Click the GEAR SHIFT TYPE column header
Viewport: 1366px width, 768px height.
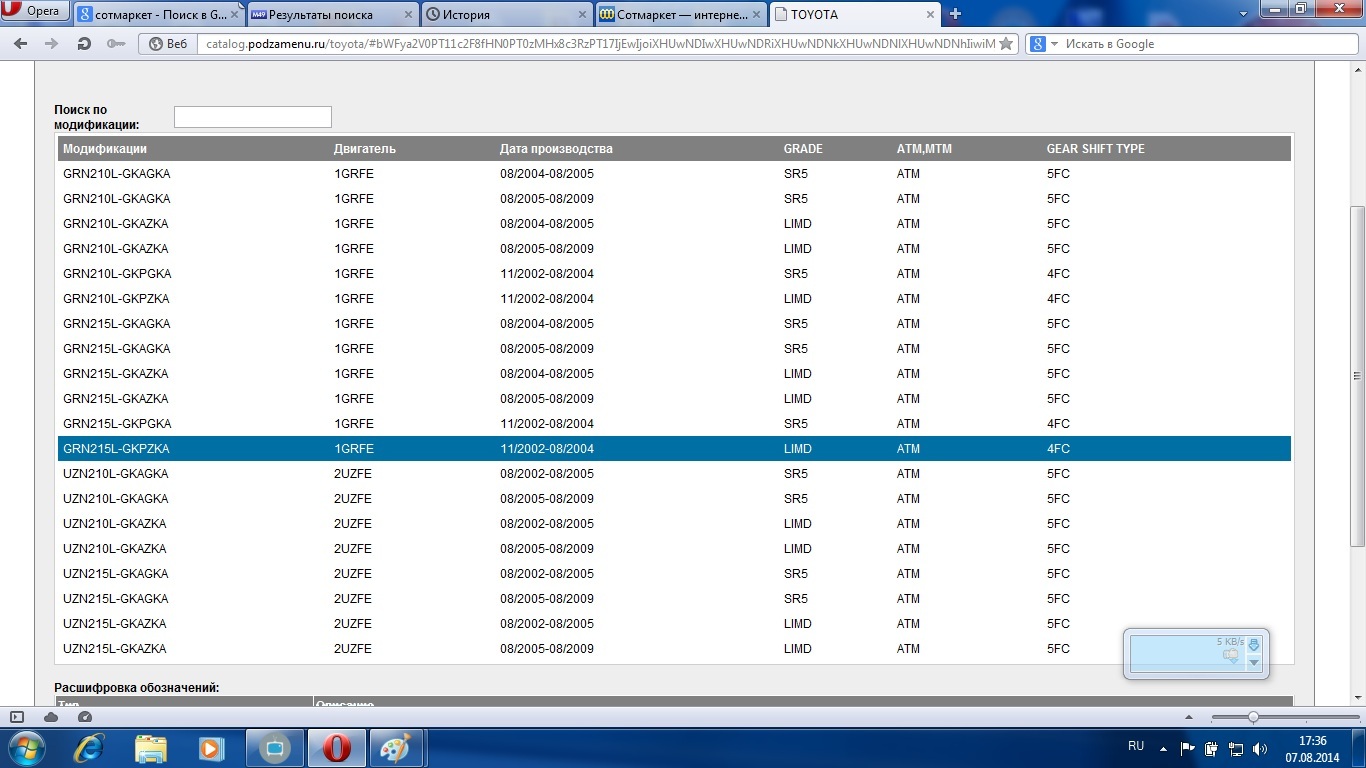click(x=1095, y=149)
